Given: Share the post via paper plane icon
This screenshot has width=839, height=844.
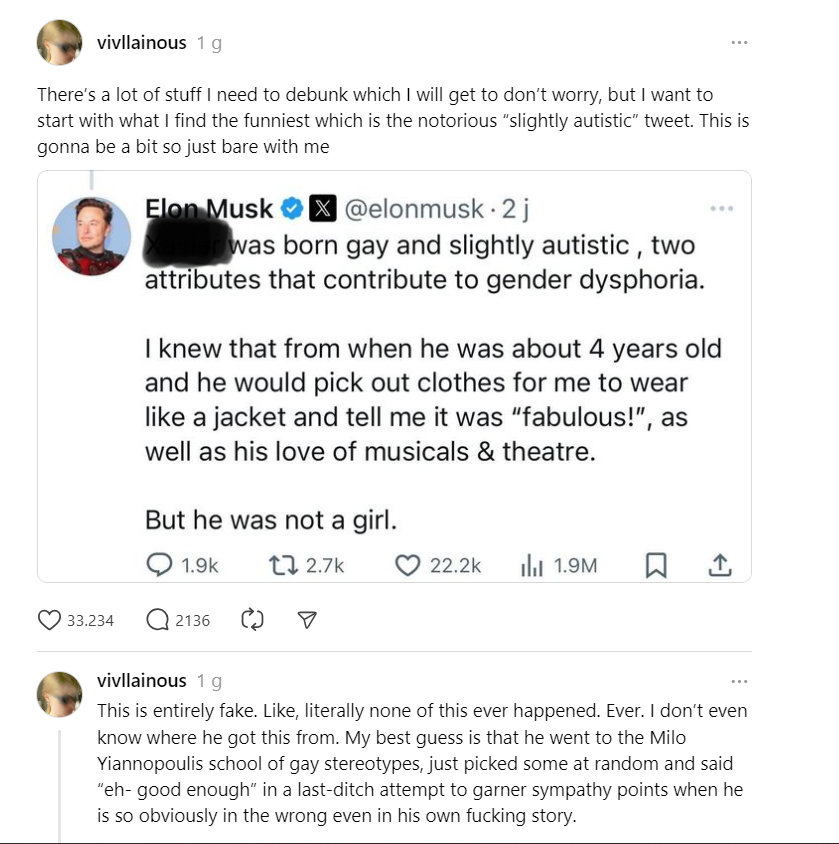Looking at the screenshot, I should pyautogui.click(x=307, y=620).
